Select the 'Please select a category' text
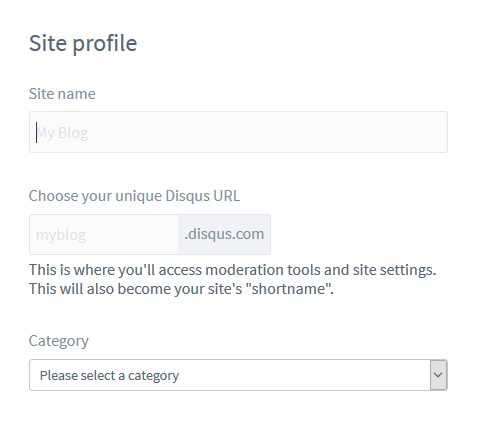This screenshot has width=486, height=425. tap(109, 376)
